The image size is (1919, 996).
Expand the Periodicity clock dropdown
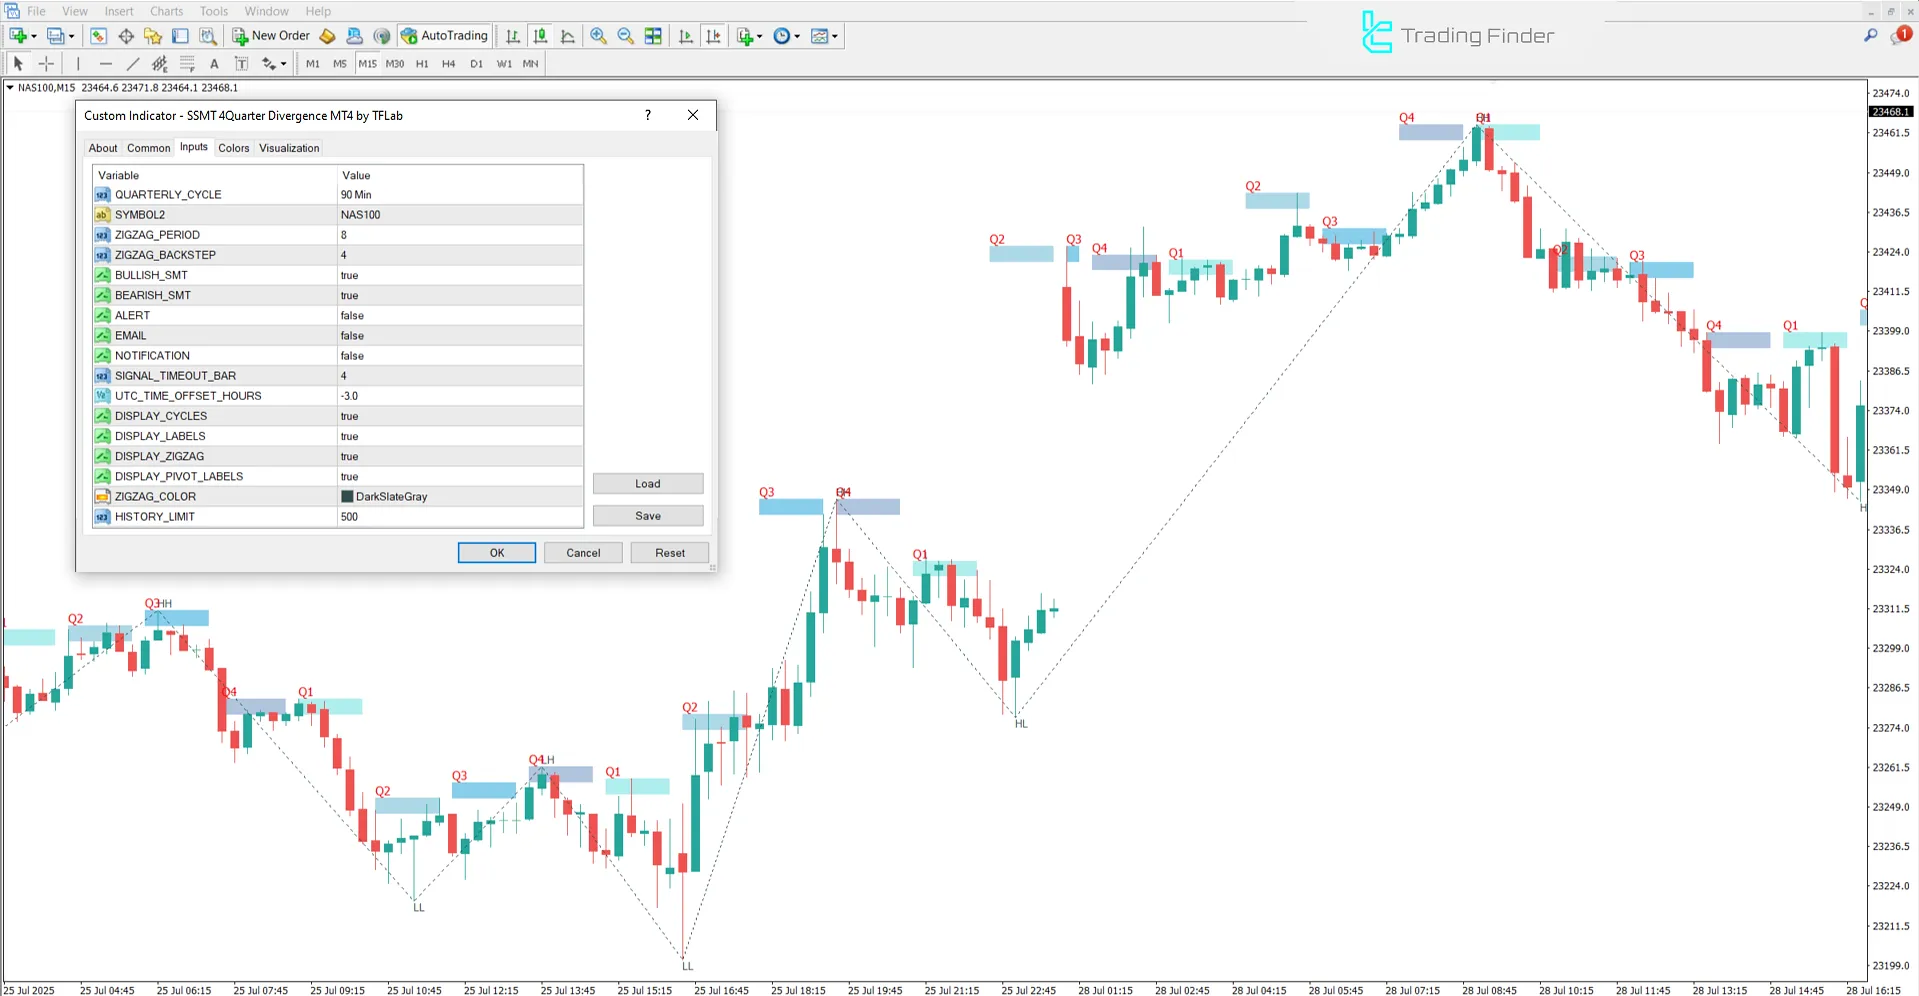coord(787,36)
